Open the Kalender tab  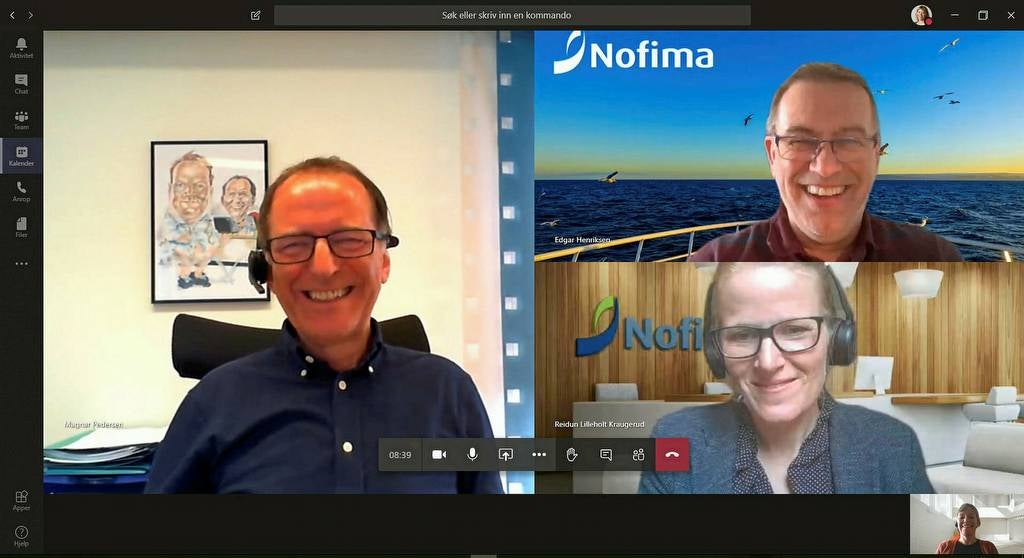21,156
